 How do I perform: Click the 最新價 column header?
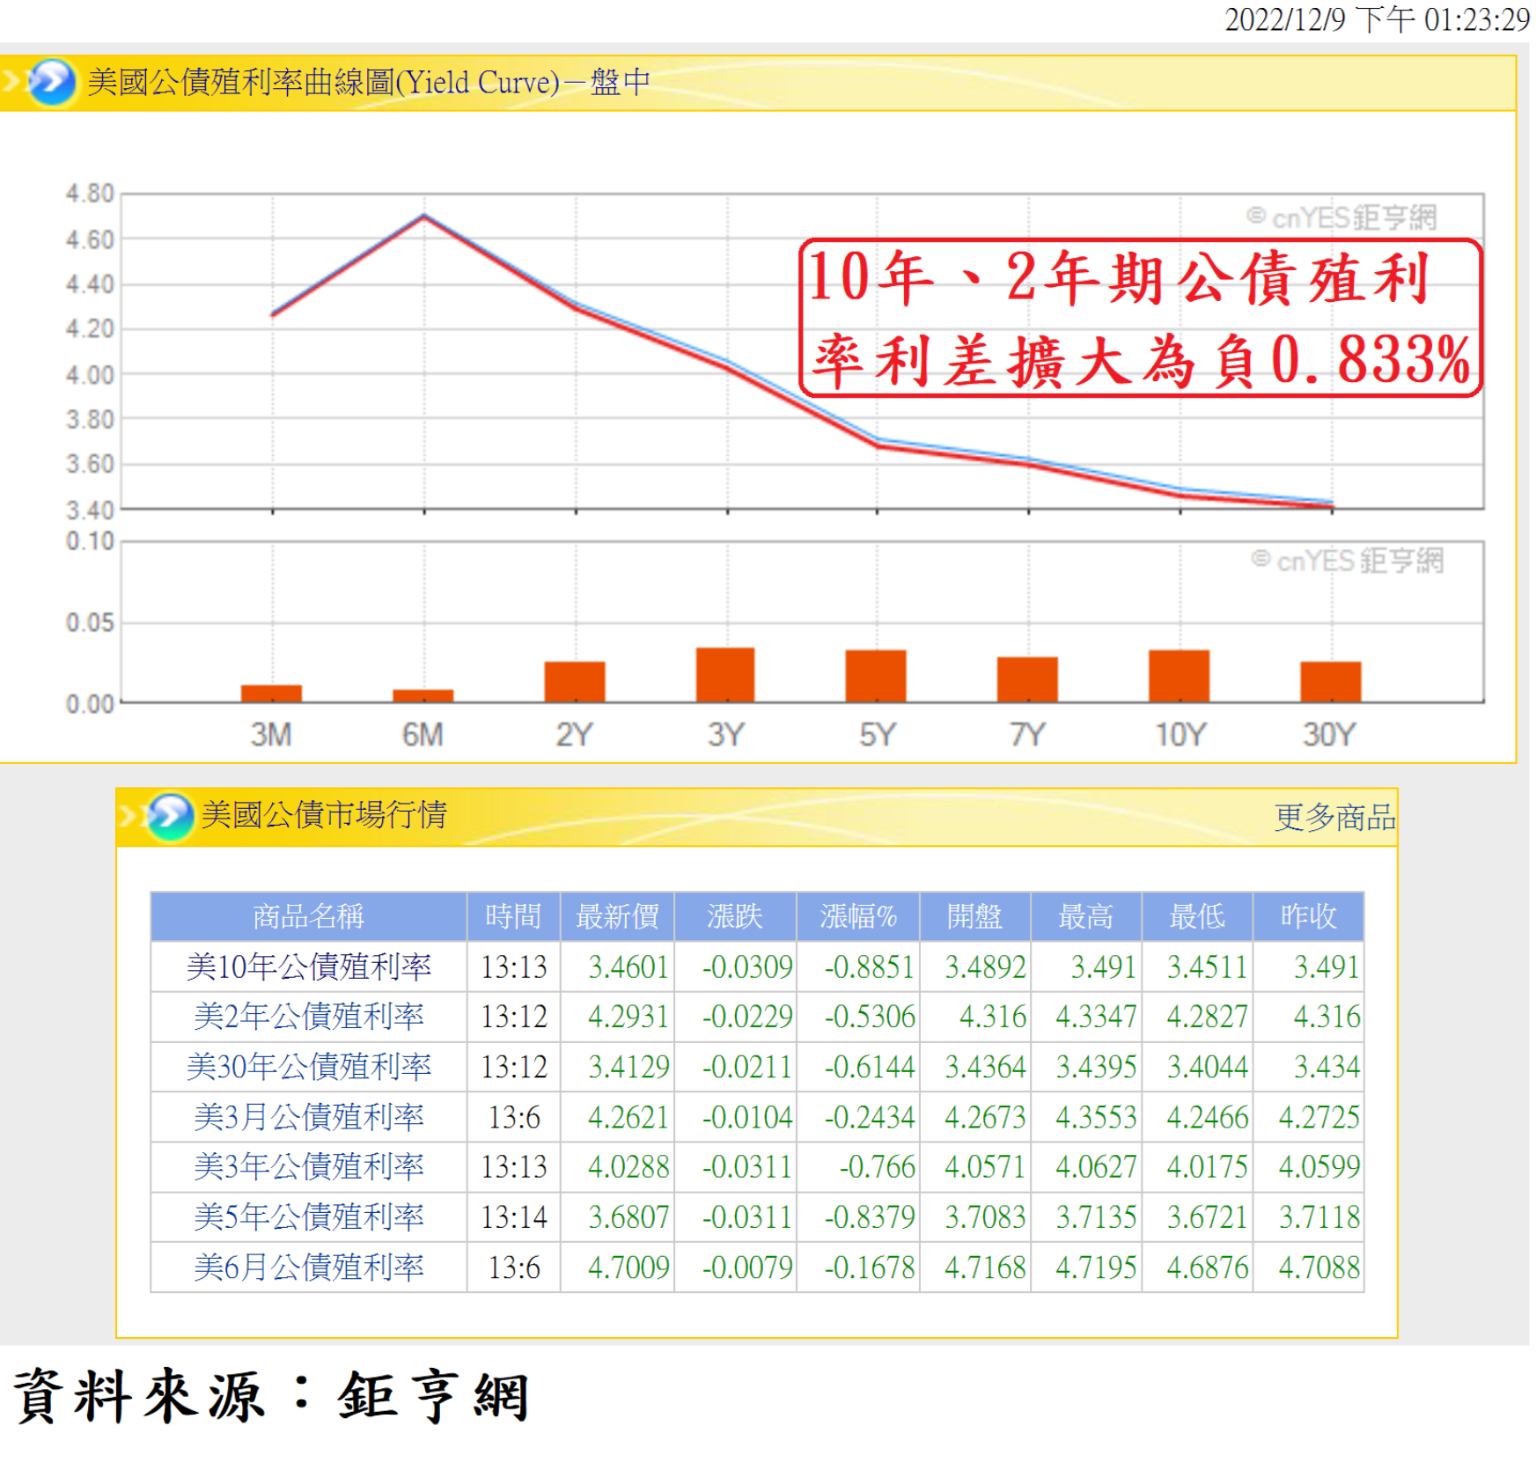[617, 916]
